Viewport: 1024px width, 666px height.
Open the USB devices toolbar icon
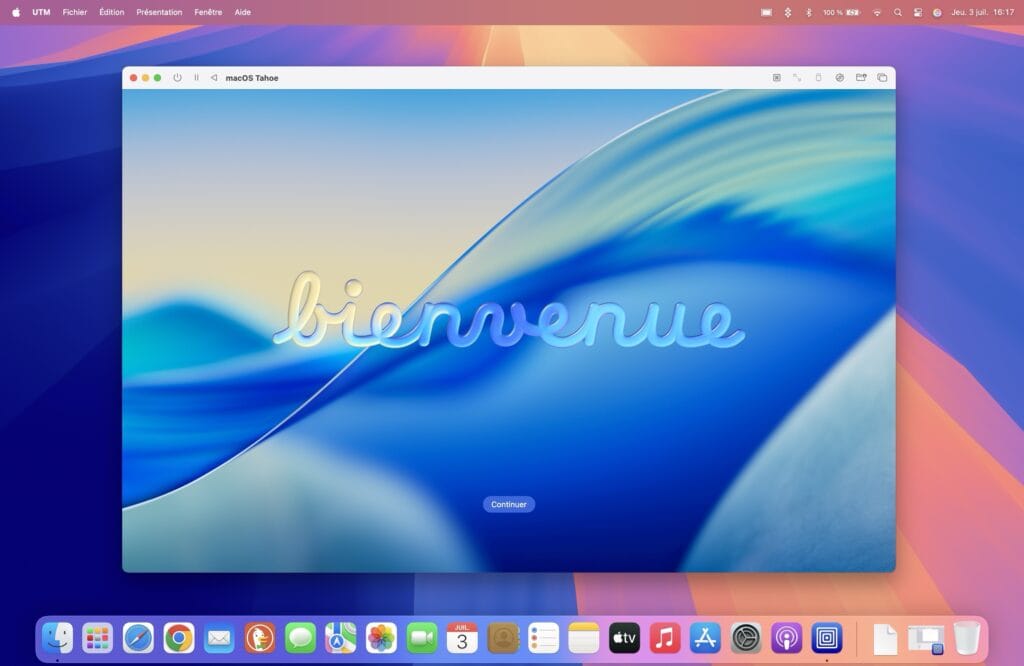click(x=818, y=78)
